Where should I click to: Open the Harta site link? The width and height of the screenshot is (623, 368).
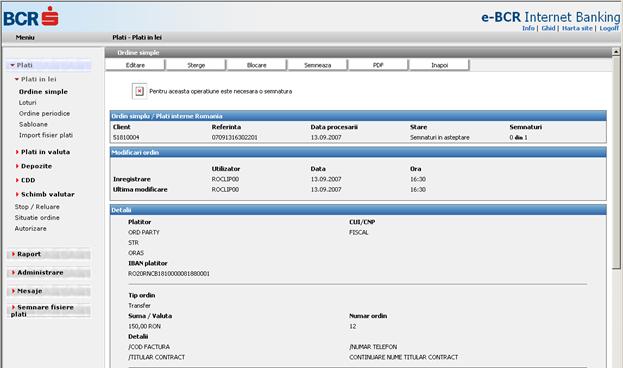pyautogui.click(x=577, y=28)
